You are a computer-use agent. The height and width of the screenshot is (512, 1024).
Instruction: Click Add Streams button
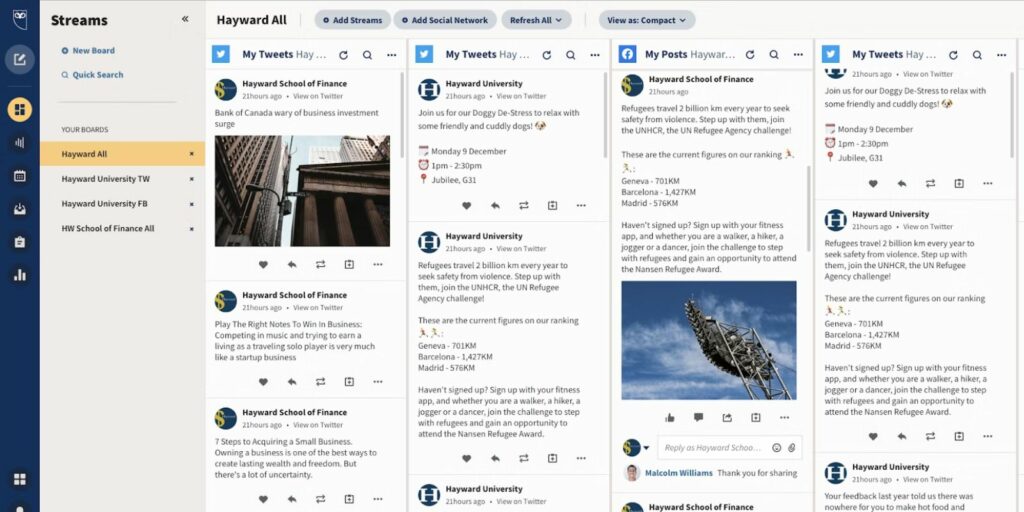[x=353, y=20]
